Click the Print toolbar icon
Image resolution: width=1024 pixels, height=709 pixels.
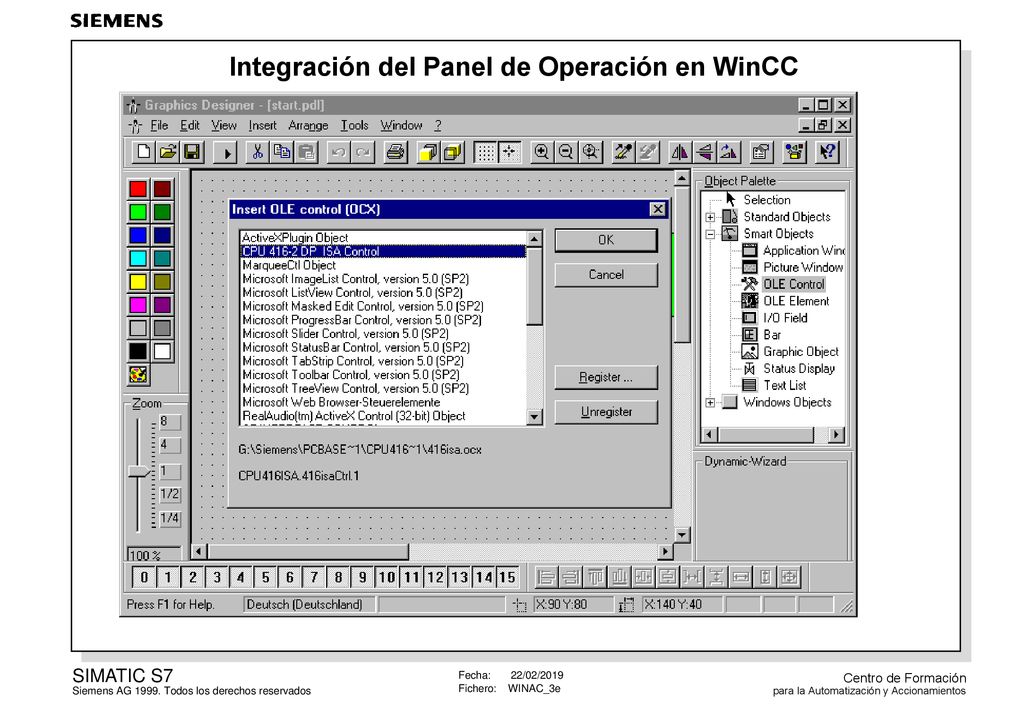click(x=394, y=152)
